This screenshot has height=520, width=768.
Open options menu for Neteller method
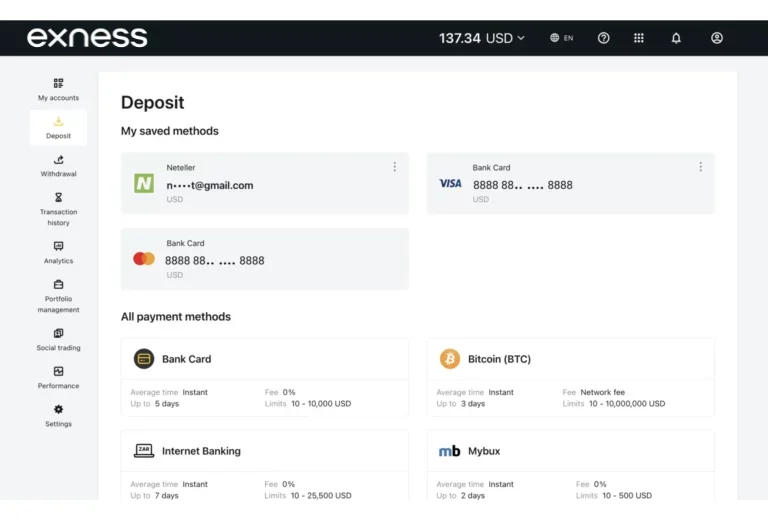click(394, 167)
